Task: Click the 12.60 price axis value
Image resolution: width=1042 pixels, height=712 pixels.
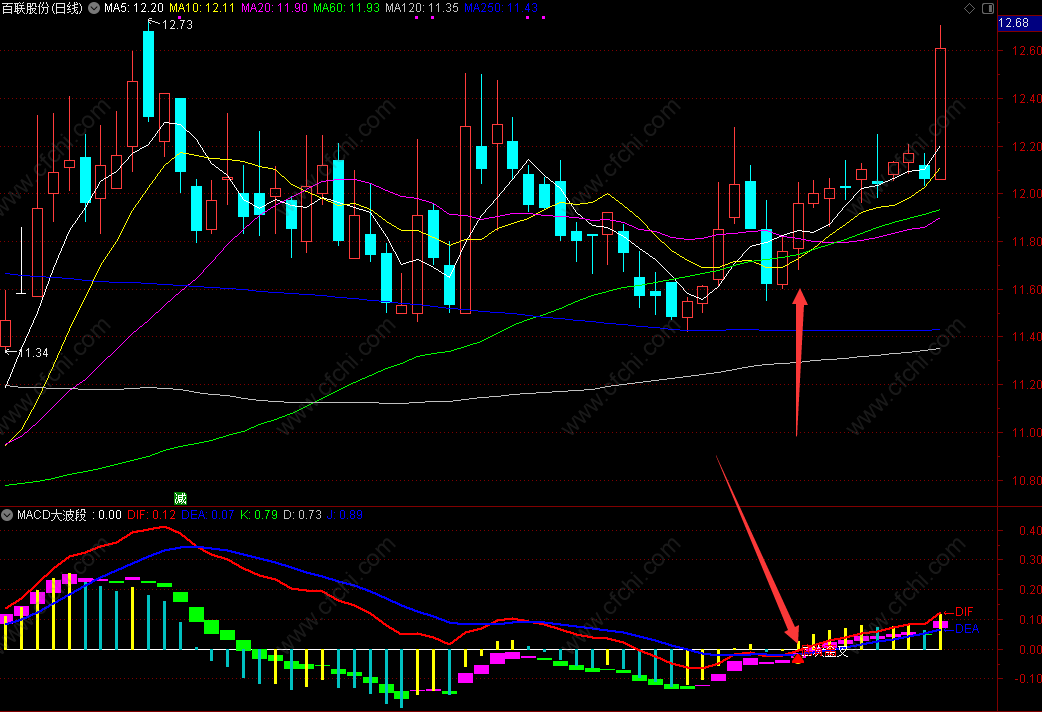Action: [1027, 51]
